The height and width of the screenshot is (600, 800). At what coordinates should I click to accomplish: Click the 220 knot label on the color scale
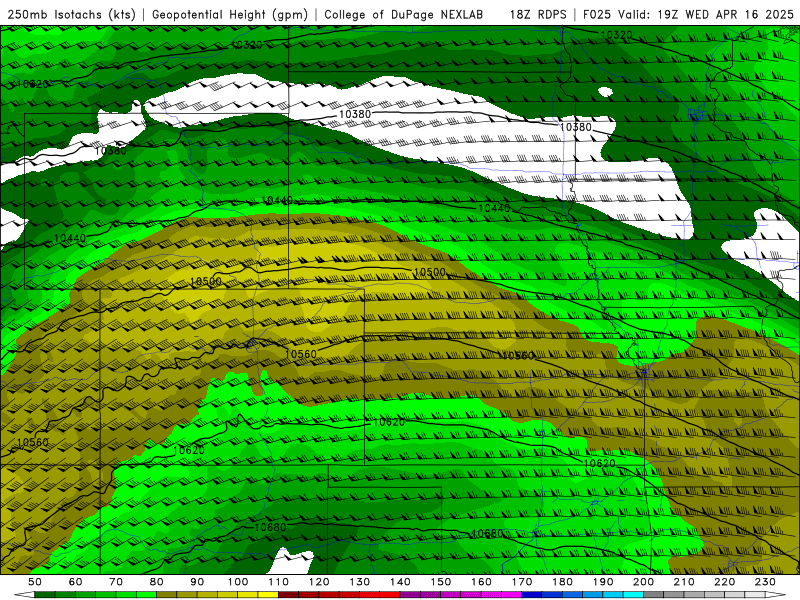[x=725, y=582]
